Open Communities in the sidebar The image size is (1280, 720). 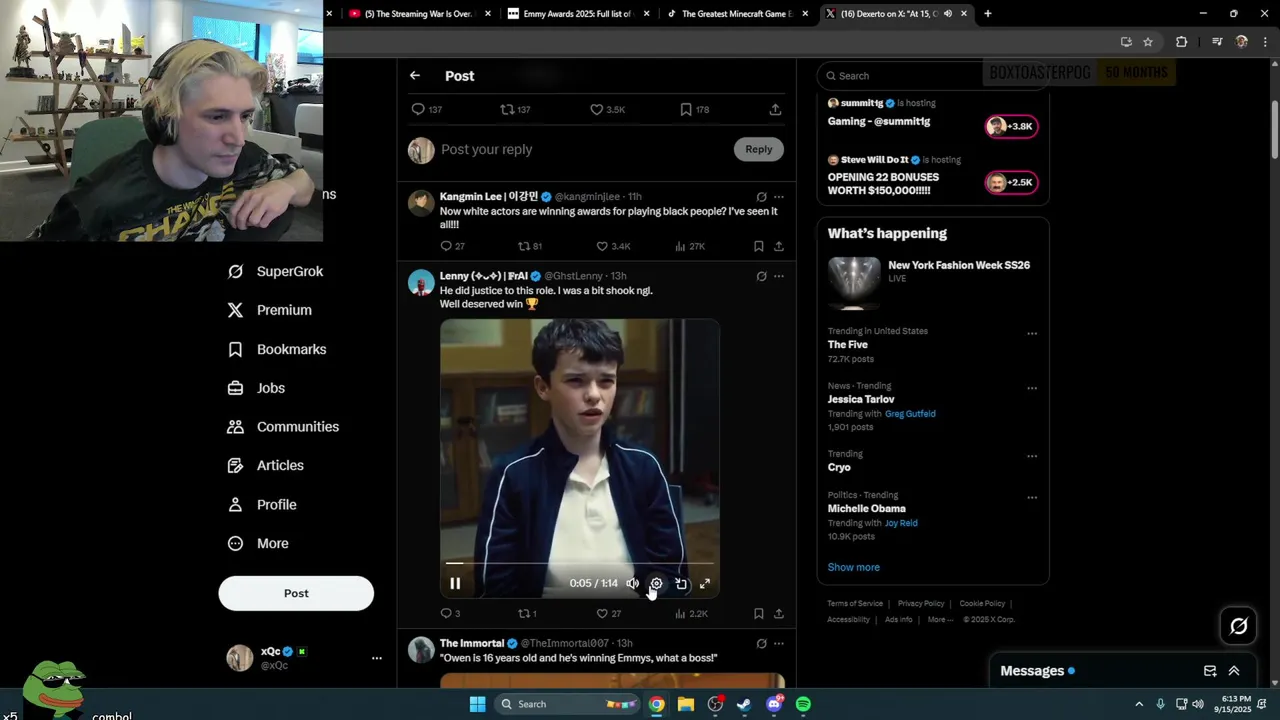click(x=283, y=427)
